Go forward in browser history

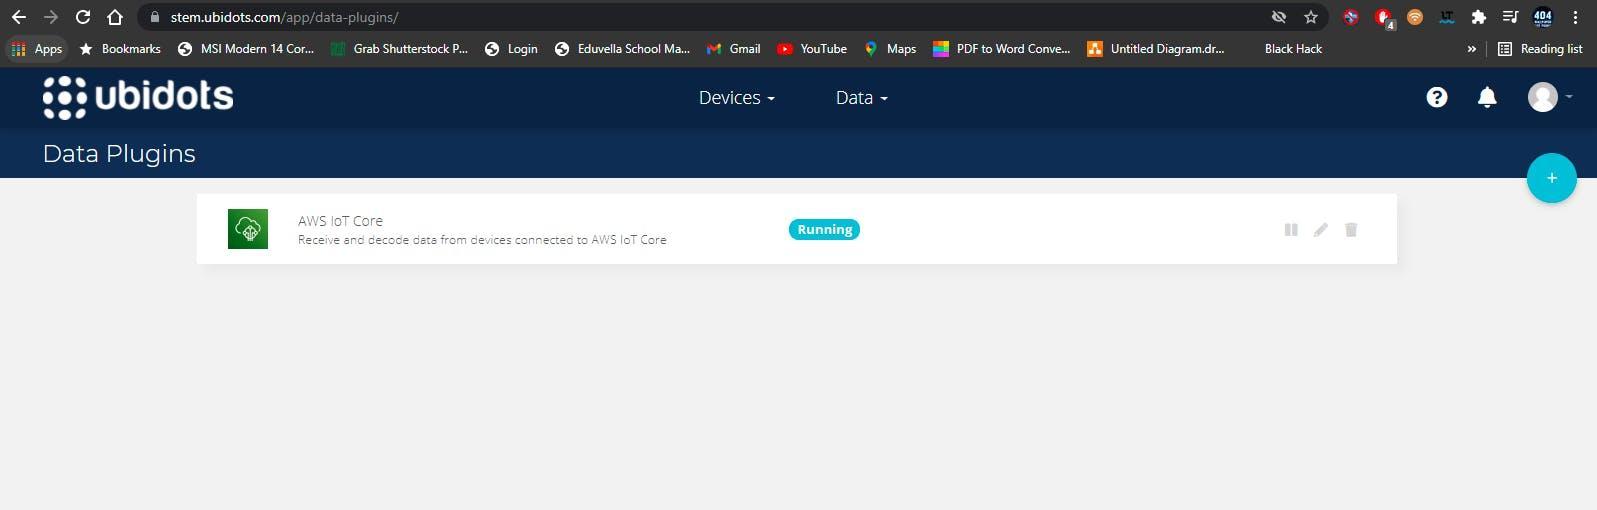51,17
